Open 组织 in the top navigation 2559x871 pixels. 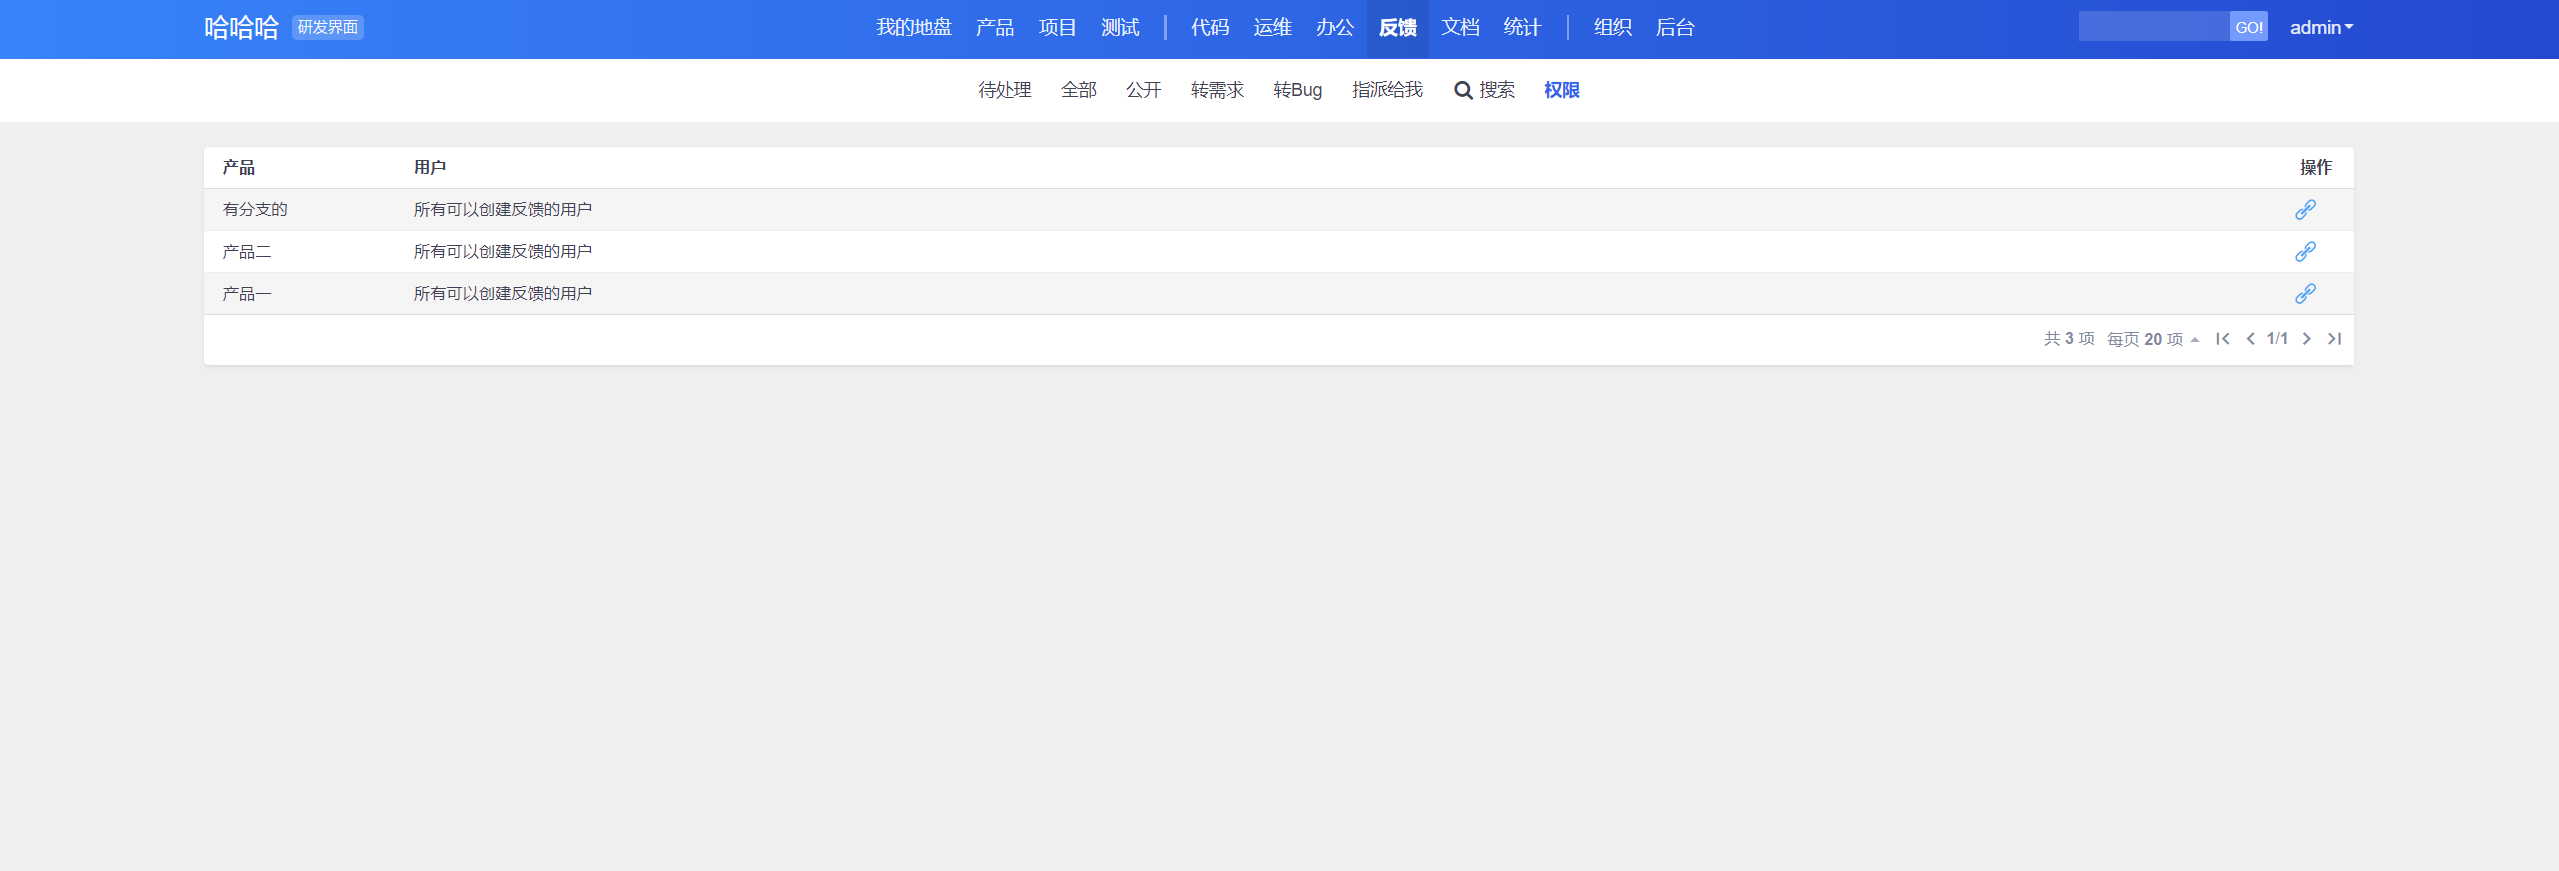click(x=1613, y=28)
